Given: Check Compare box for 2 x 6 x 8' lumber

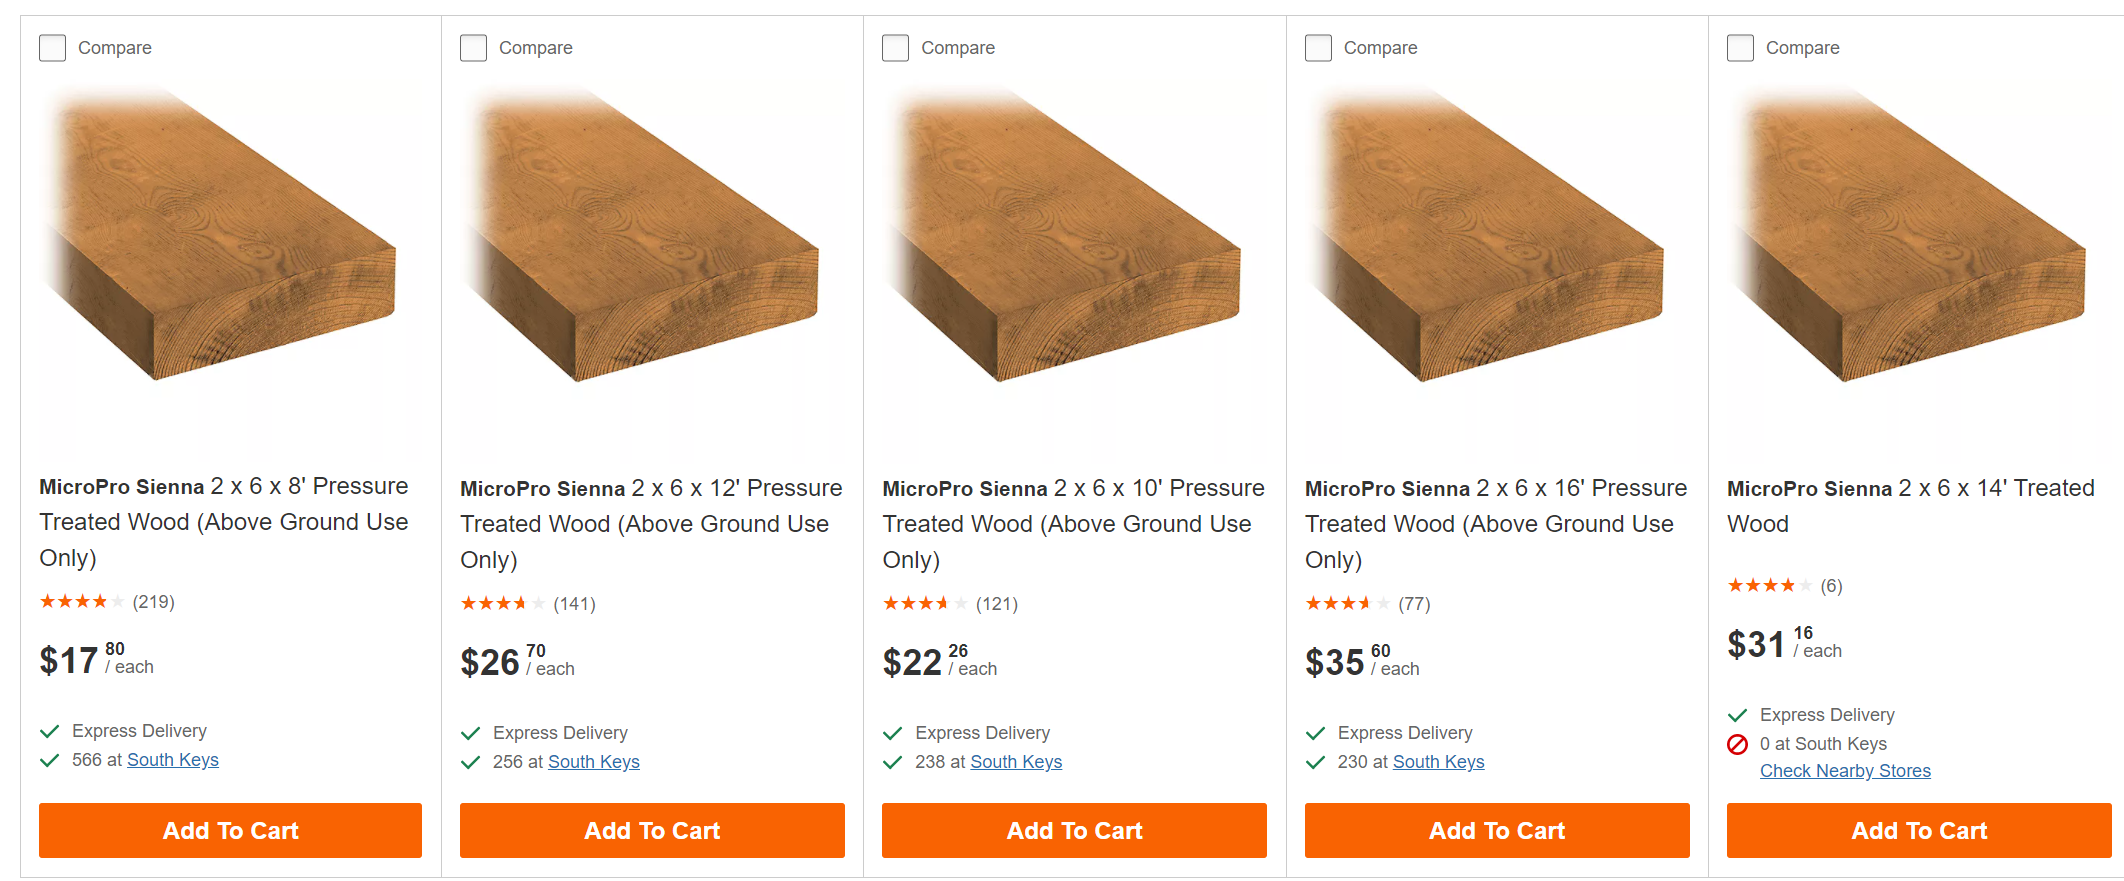Looking at the screenshot, I should [53, 48].
